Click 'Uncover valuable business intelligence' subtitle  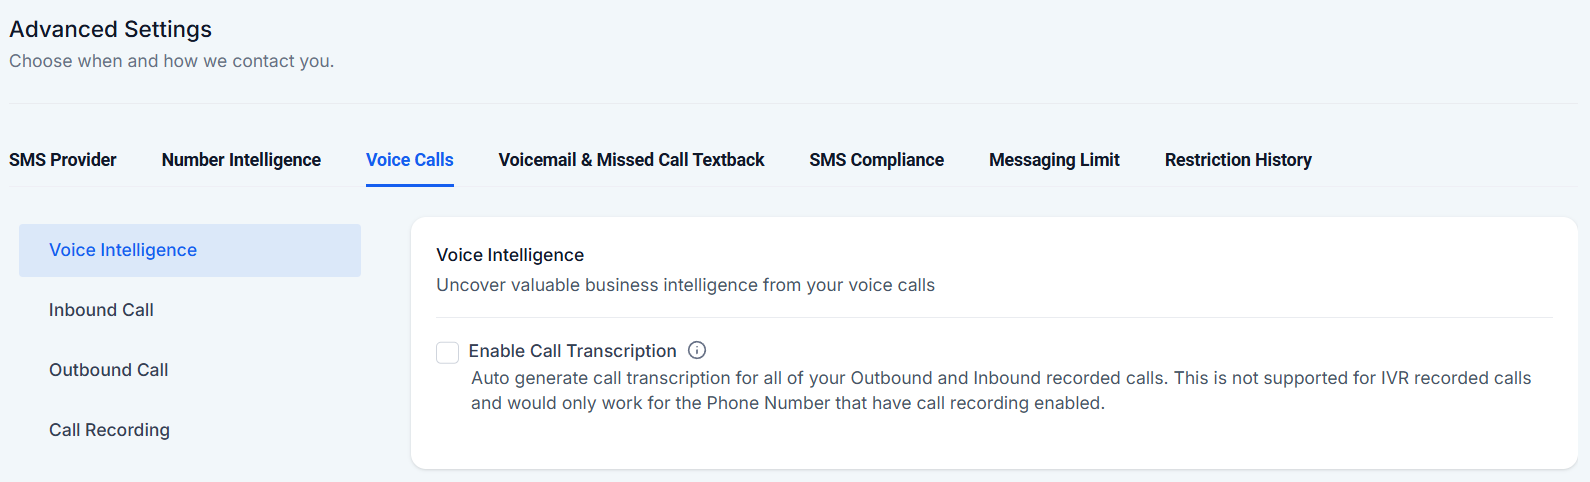tap(685, 285)
